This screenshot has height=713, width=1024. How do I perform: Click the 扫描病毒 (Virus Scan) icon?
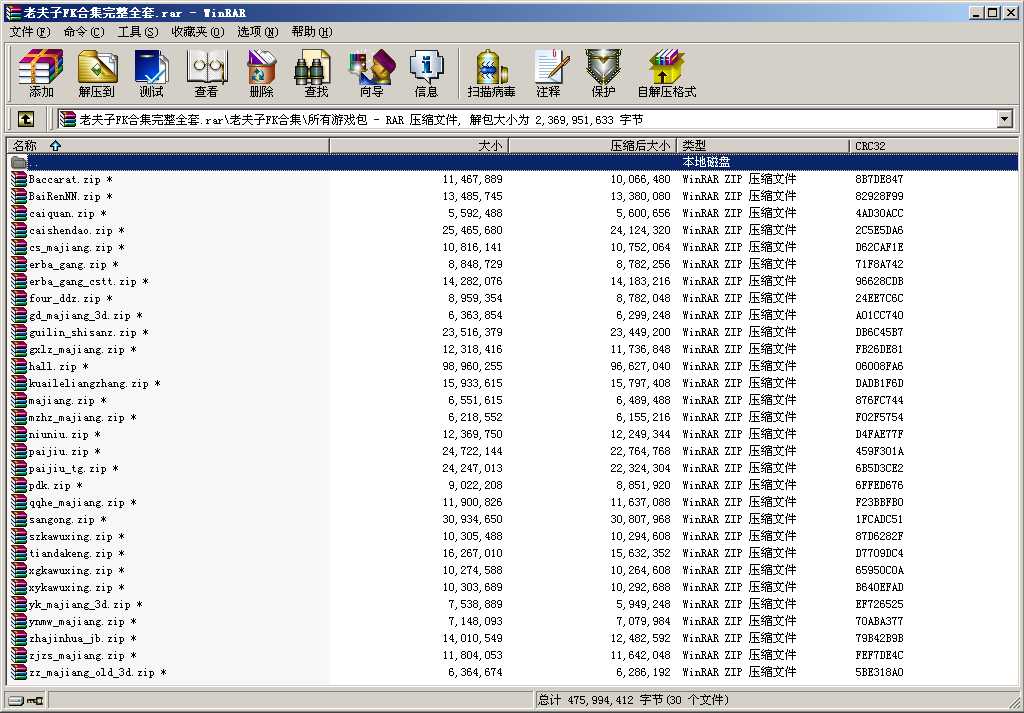491,73
